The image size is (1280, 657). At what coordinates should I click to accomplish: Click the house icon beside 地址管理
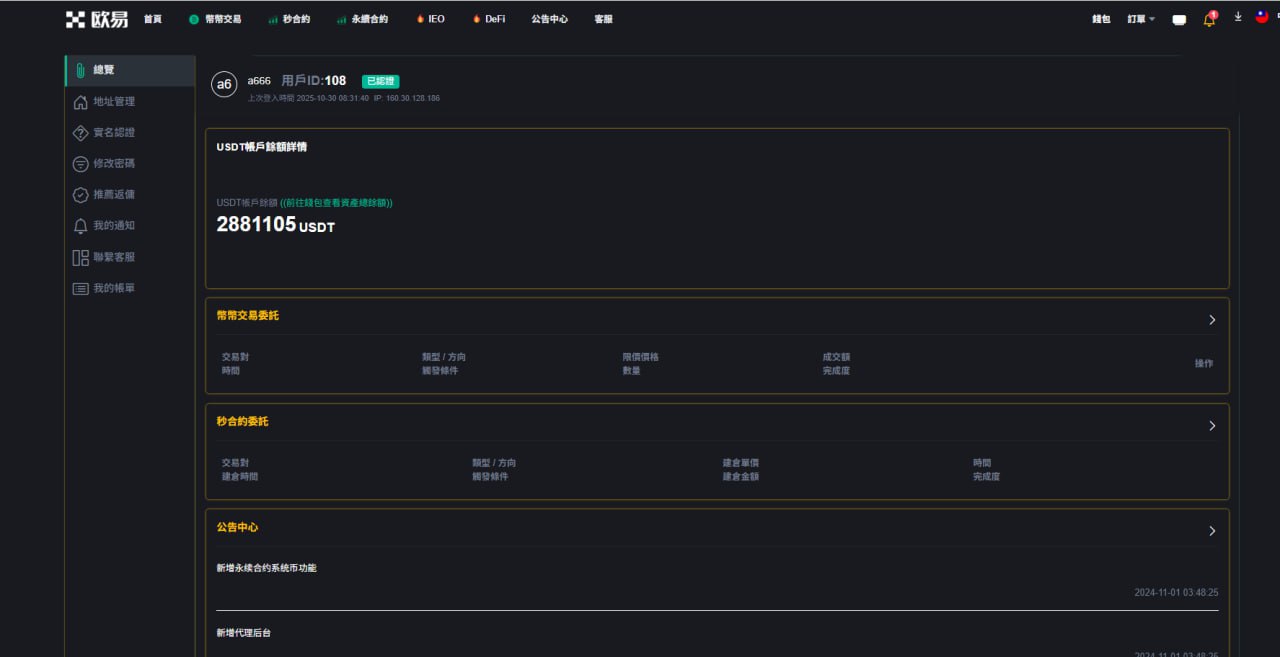tap(81, 102)
